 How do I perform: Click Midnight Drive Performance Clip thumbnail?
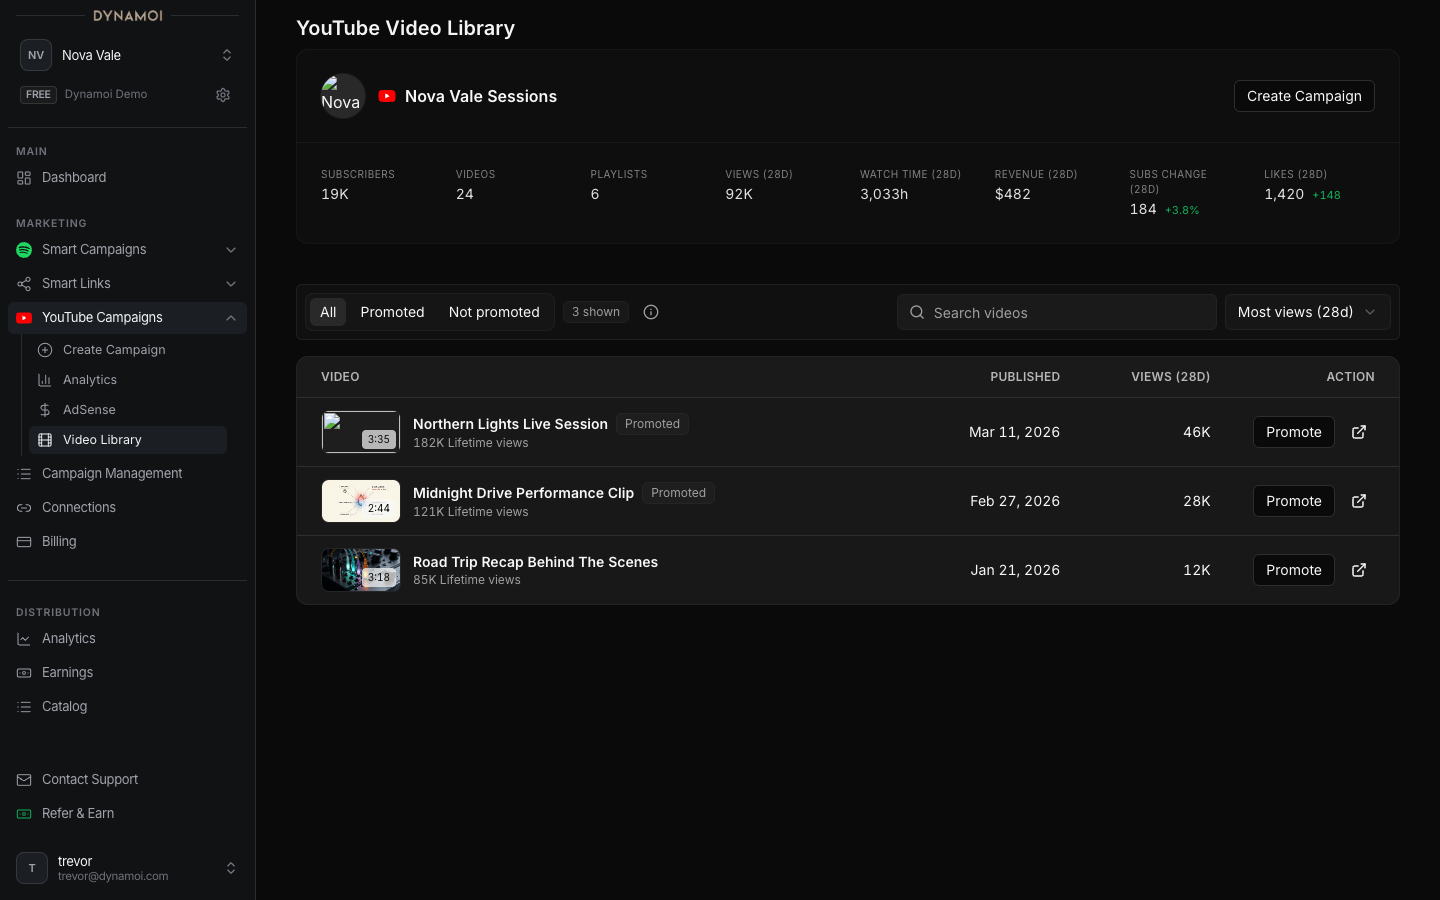click(x=361, y=501)
